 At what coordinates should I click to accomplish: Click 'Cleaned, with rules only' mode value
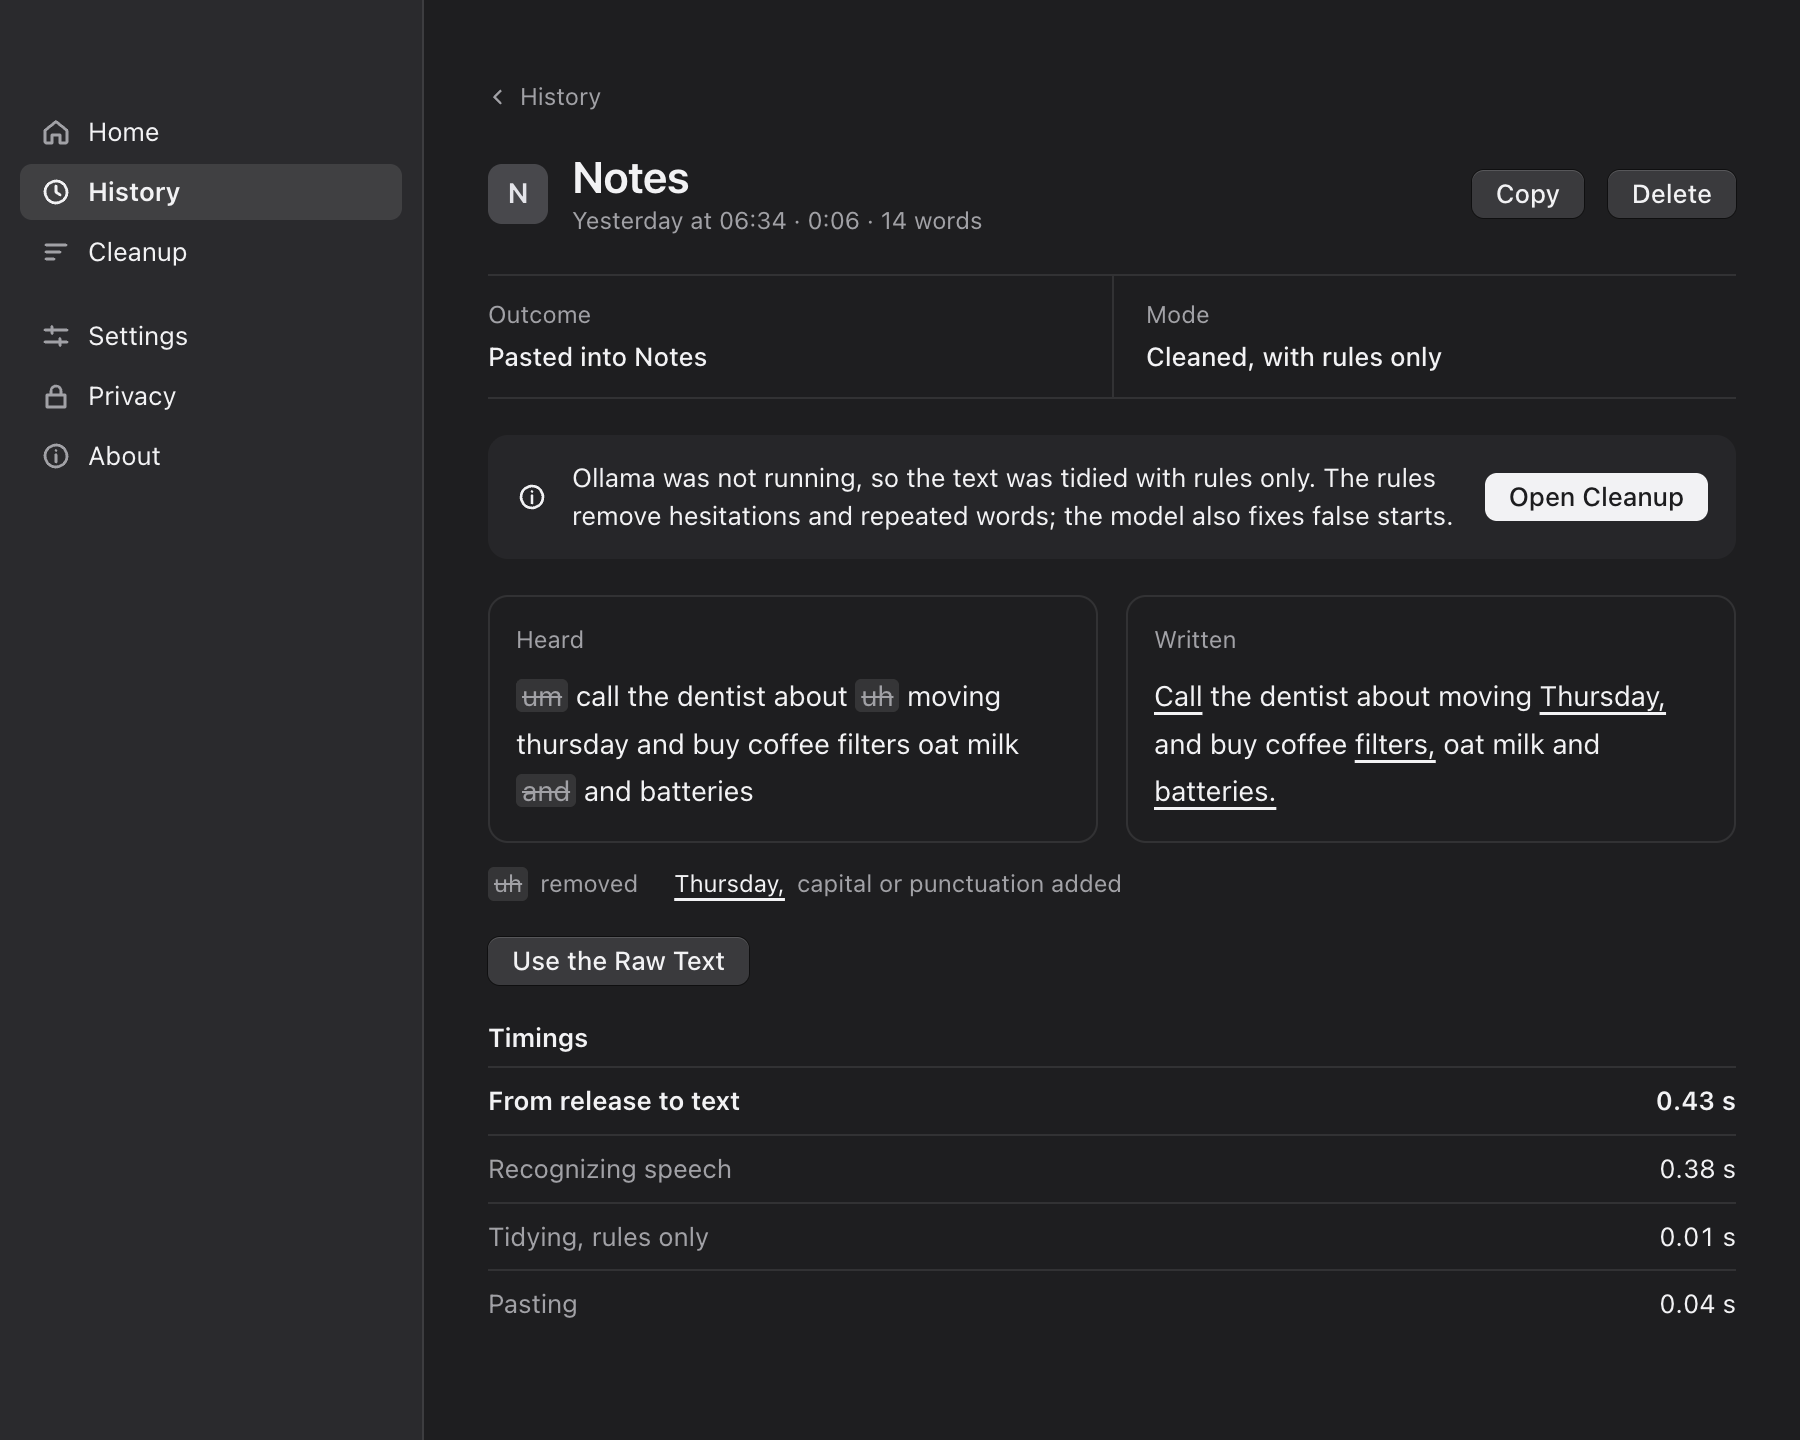[1294, 357]
